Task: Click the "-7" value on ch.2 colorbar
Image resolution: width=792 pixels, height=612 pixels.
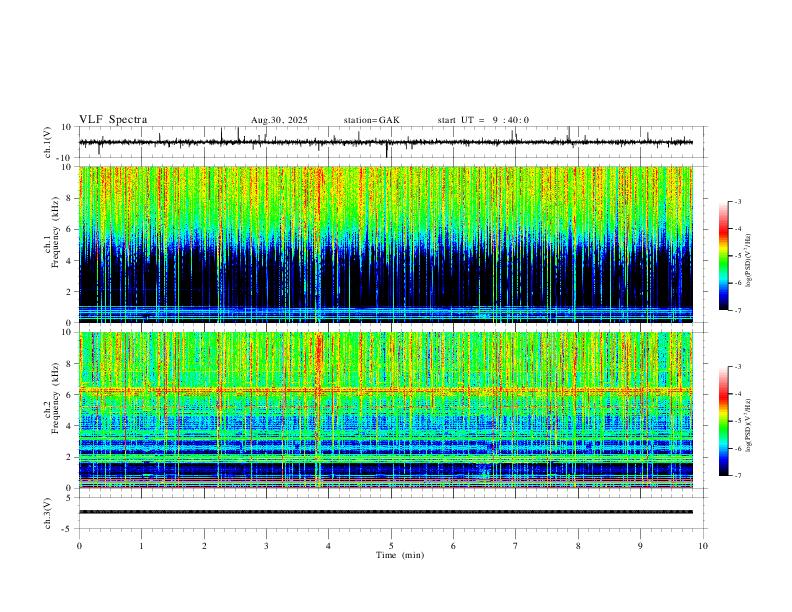Action: pyautogui.click(x=738, y=475)
